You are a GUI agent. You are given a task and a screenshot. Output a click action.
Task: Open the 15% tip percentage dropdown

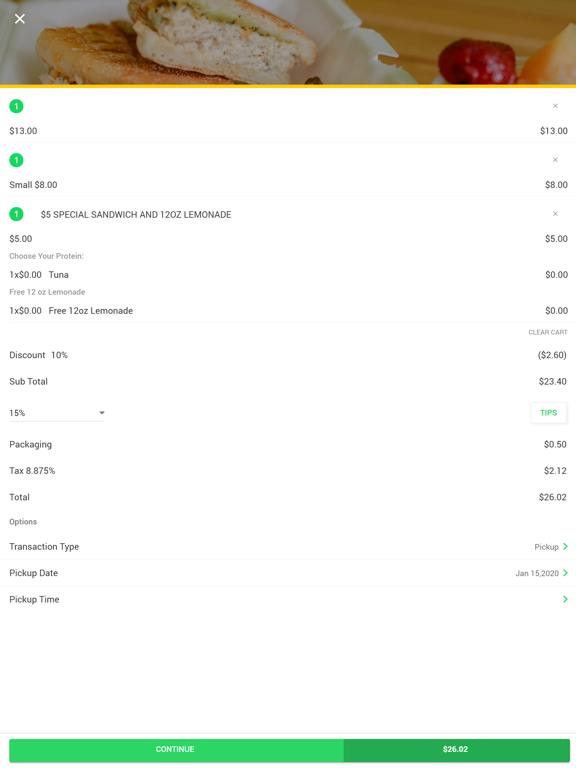point(57,413)
